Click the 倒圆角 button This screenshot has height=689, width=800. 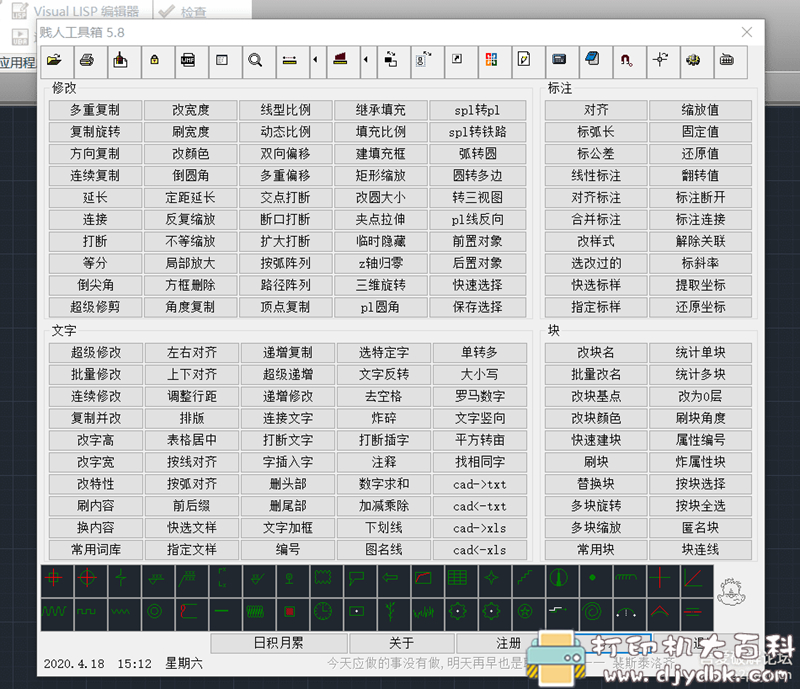pyautogui.click(x=190, y=176)
